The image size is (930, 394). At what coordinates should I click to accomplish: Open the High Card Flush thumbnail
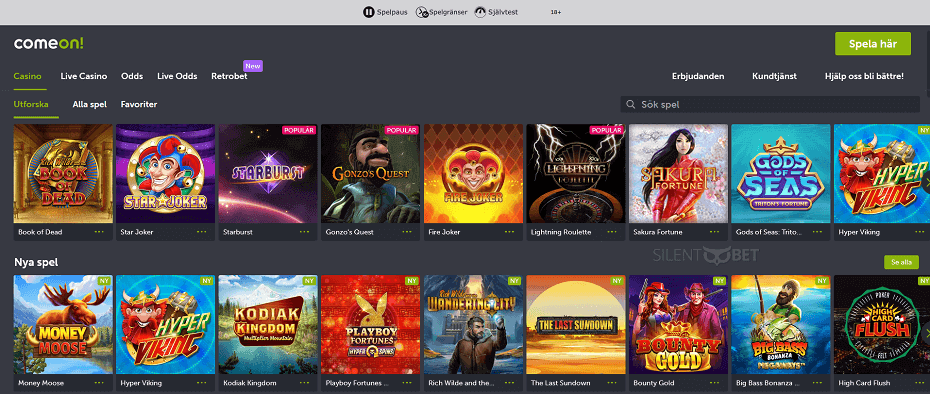click(x=882, y=324)
